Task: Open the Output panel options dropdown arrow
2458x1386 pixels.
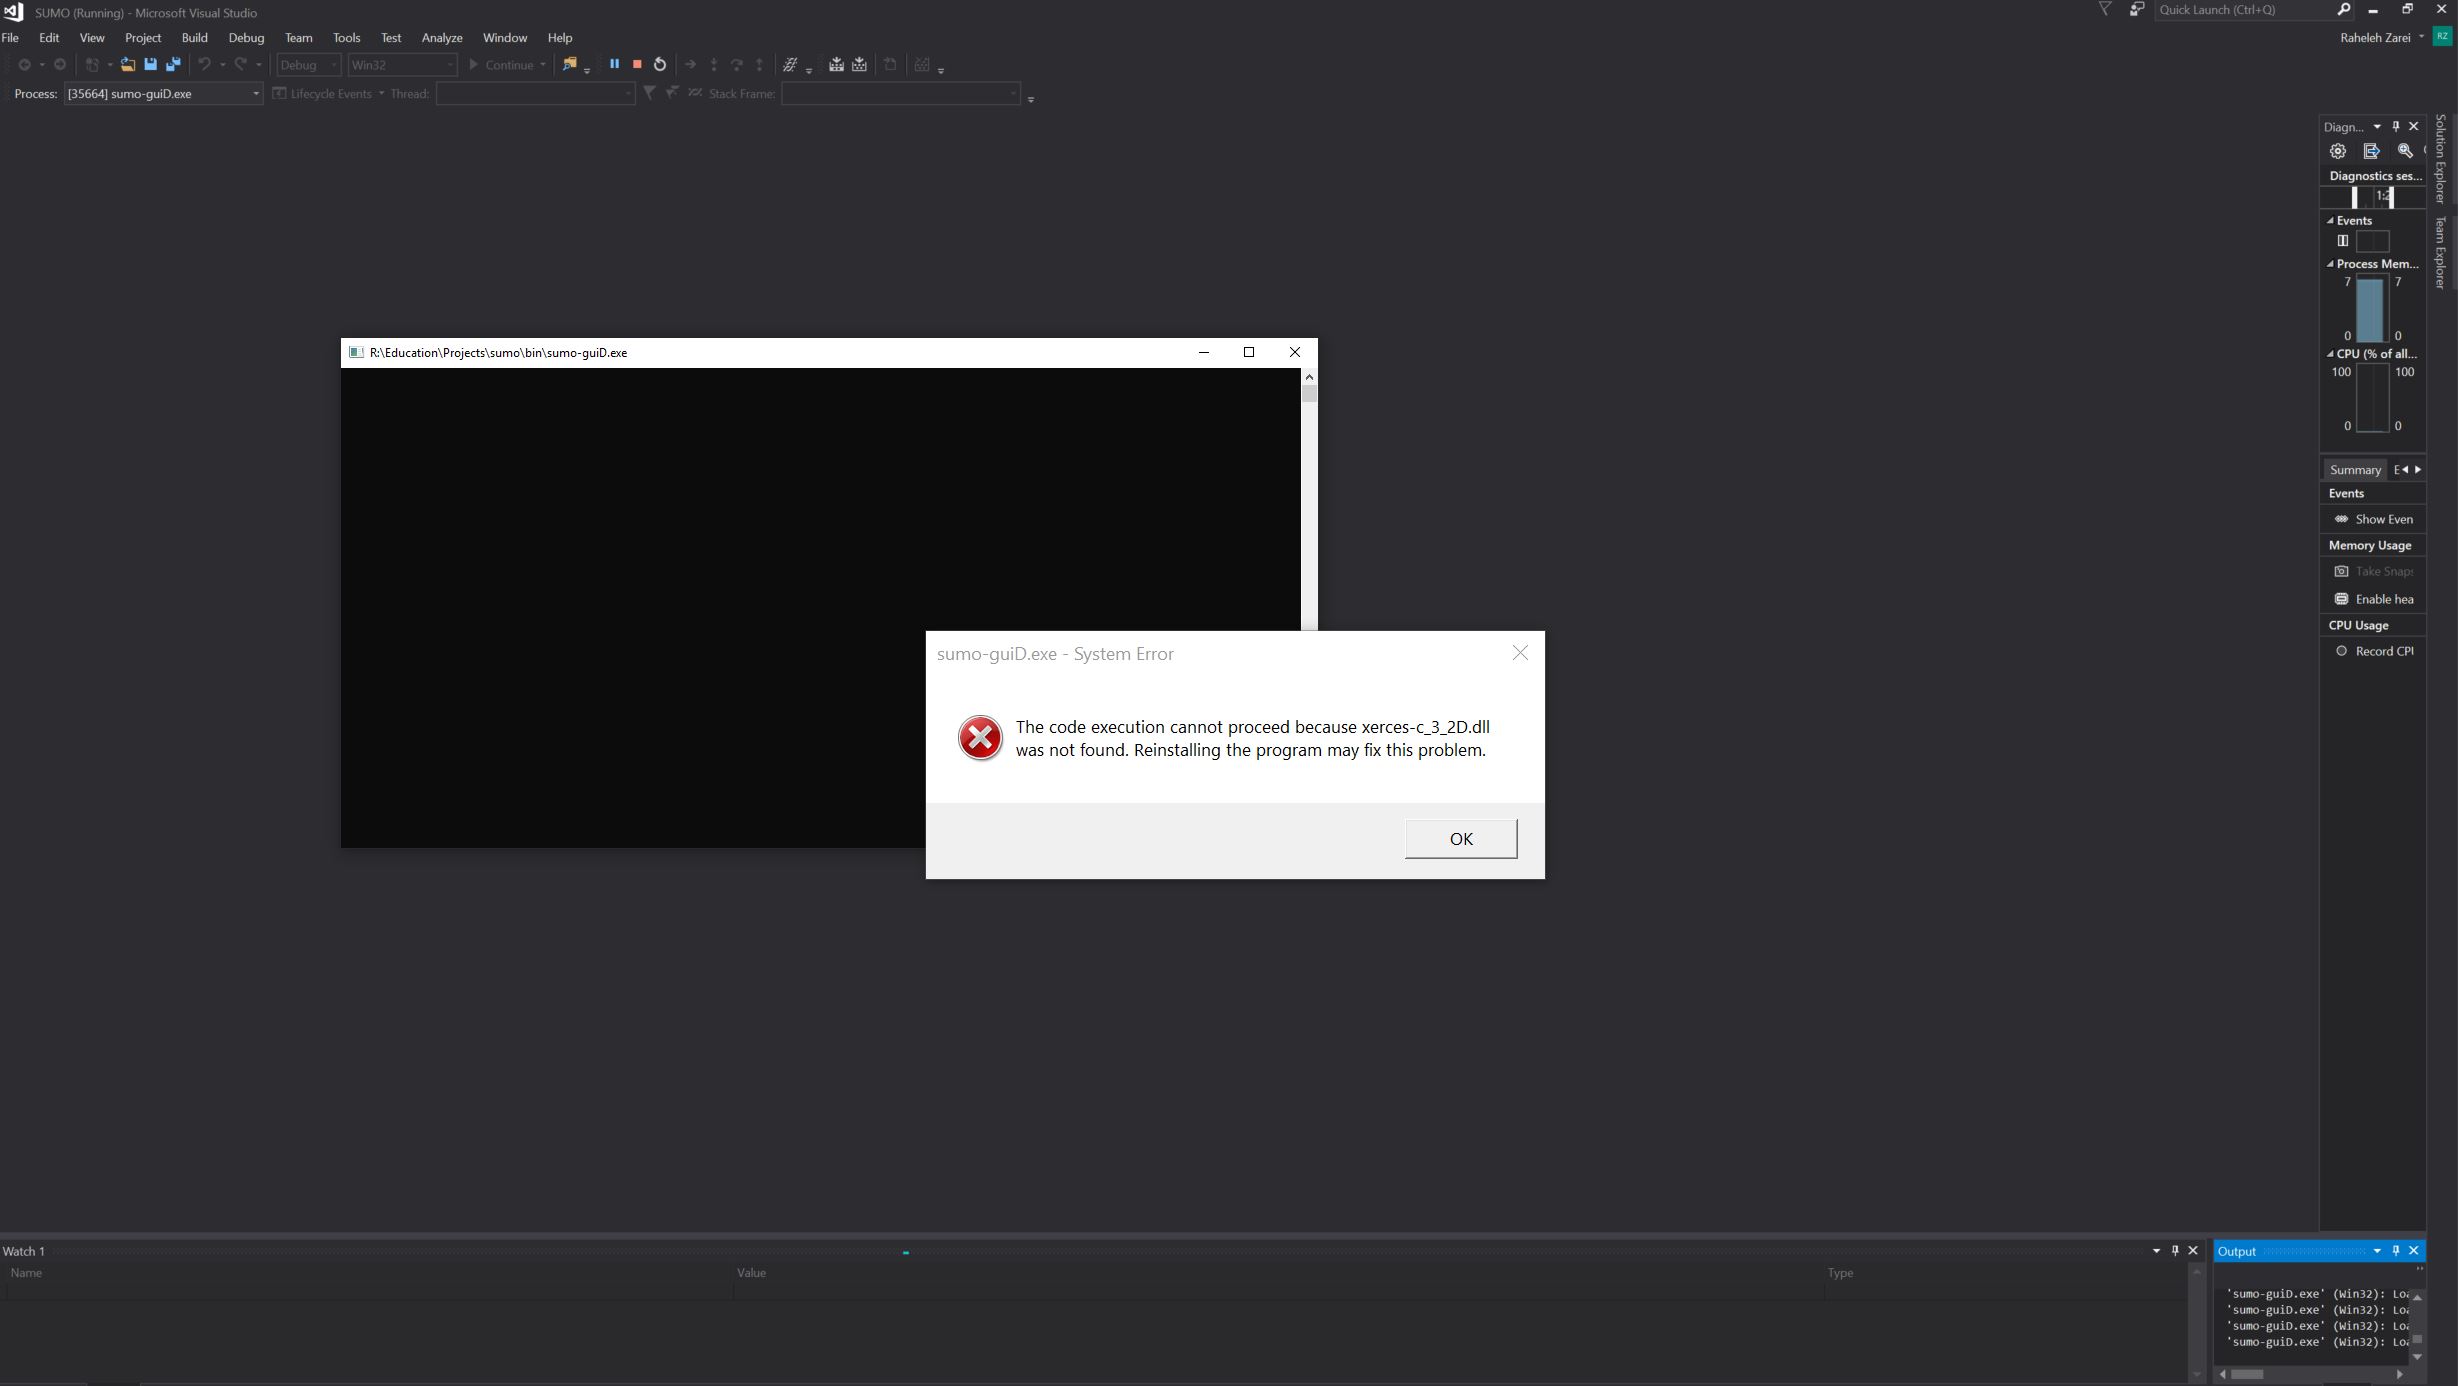Action: [2377, 1251]
